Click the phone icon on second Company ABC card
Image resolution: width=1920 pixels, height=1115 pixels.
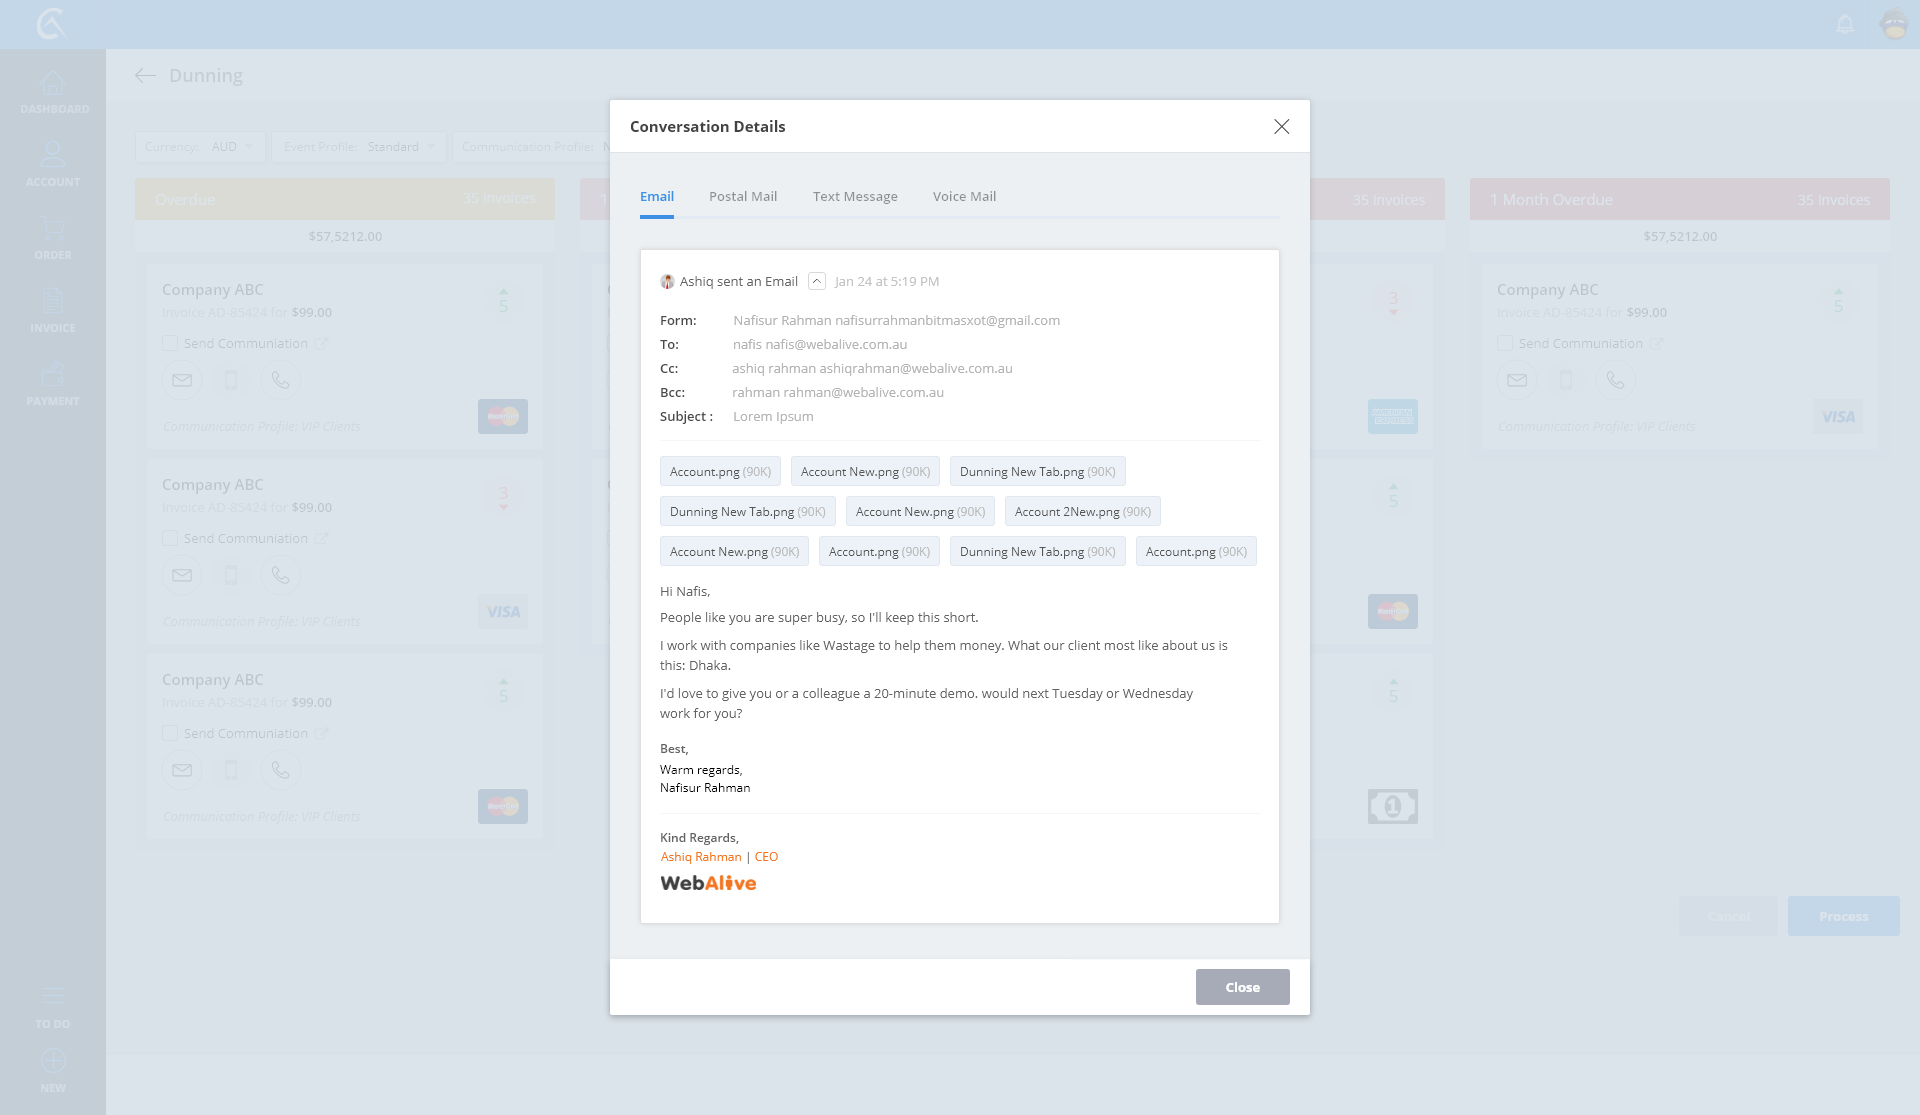click(x=280, y=575)
